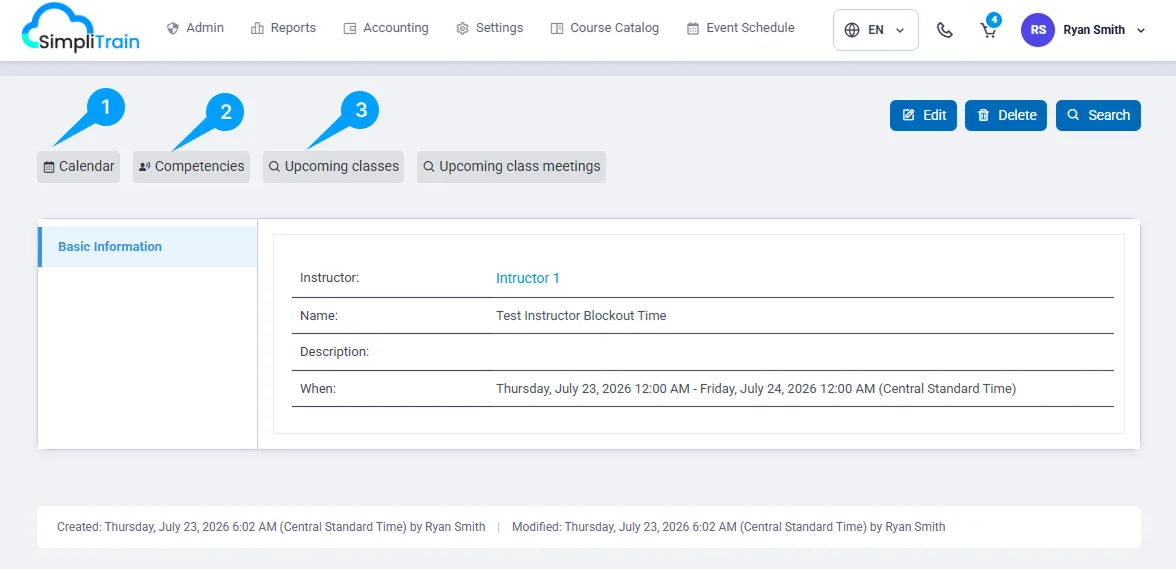The height and width of the screenshot is (569, 1176).
Task: Click the Settings gear icon
Action: coord(463,28)
